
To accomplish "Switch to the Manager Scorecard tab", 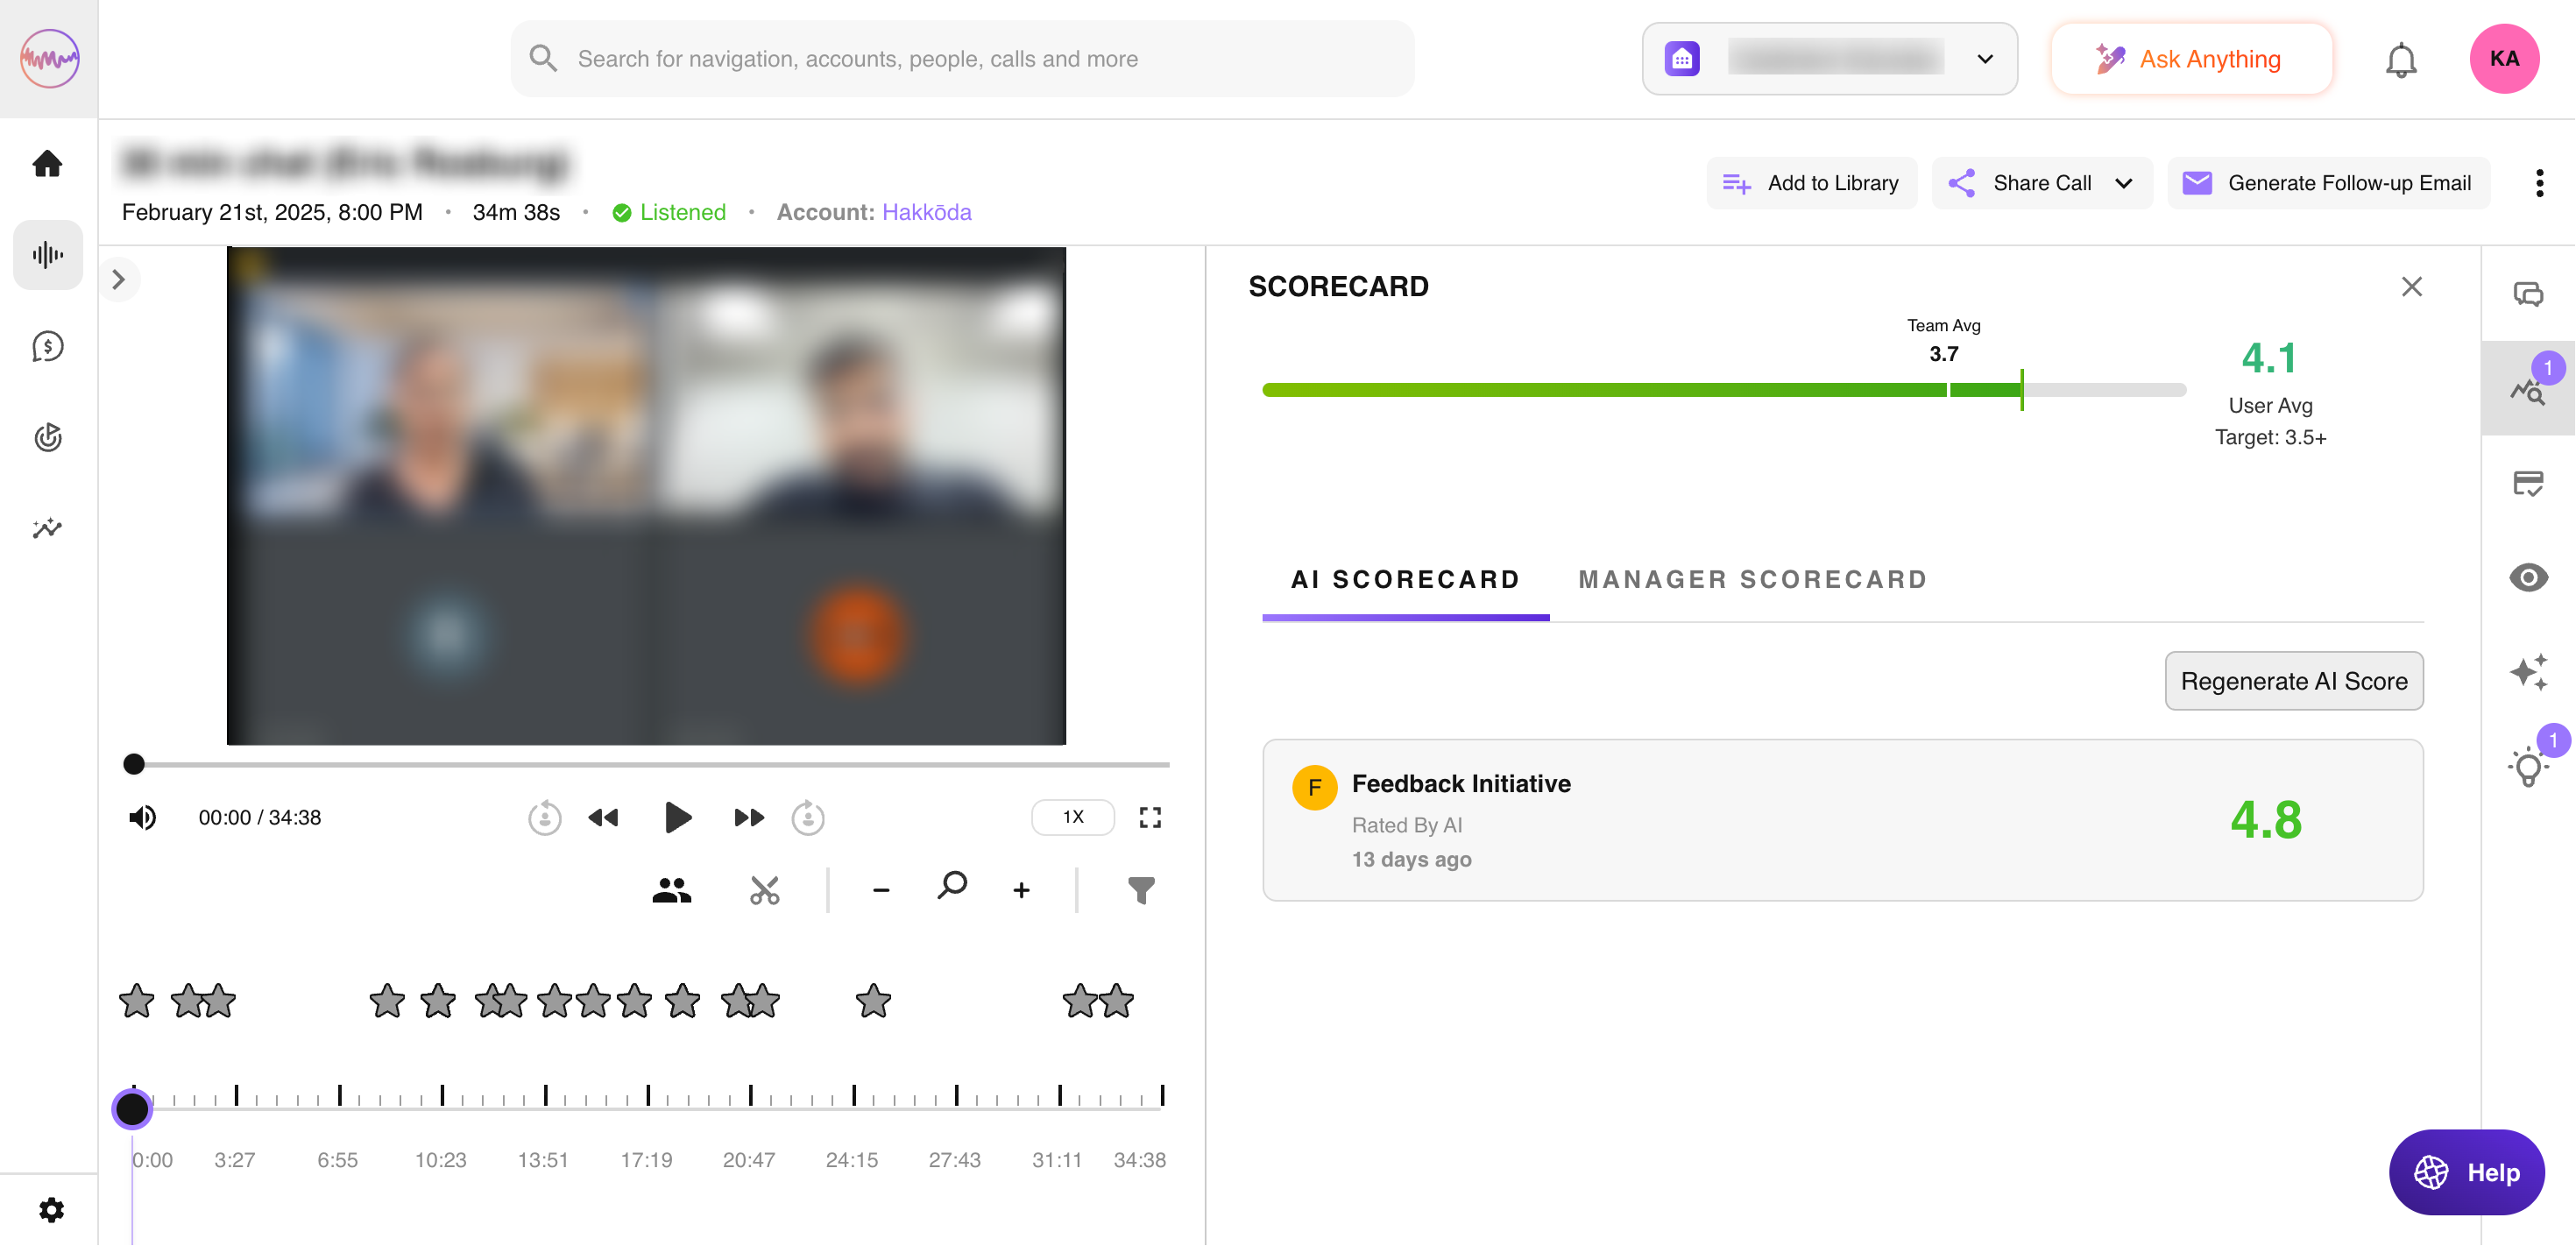I will [1752, 579].
